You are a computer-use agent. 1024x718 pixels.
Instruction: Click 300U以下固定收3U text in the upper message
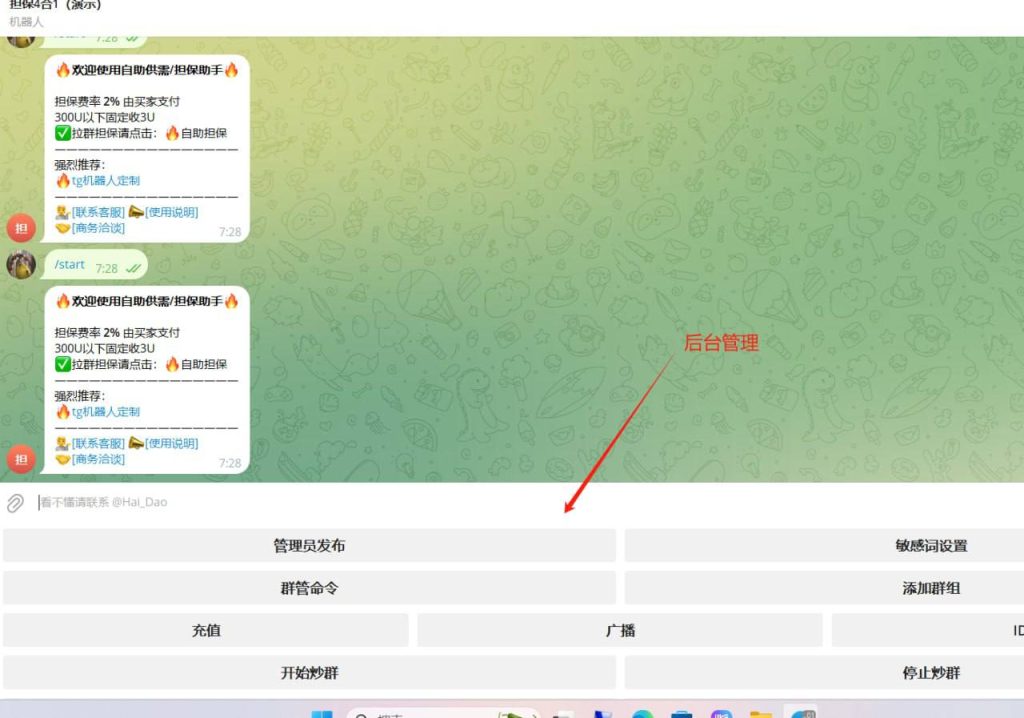(x=104, y=118)
